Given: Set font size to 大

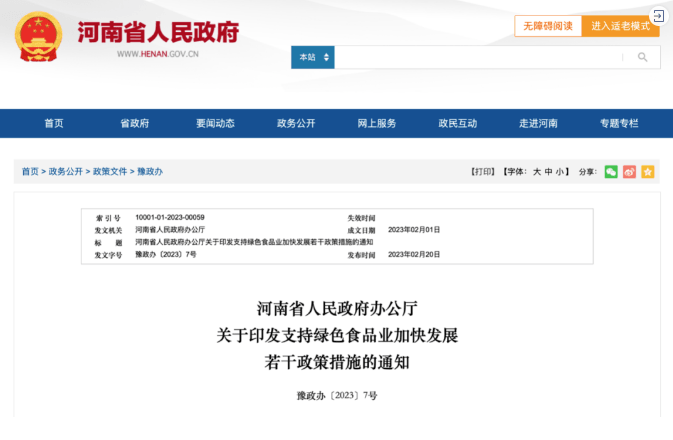Looking at the screenshot, I should click(x=536, y=172).
